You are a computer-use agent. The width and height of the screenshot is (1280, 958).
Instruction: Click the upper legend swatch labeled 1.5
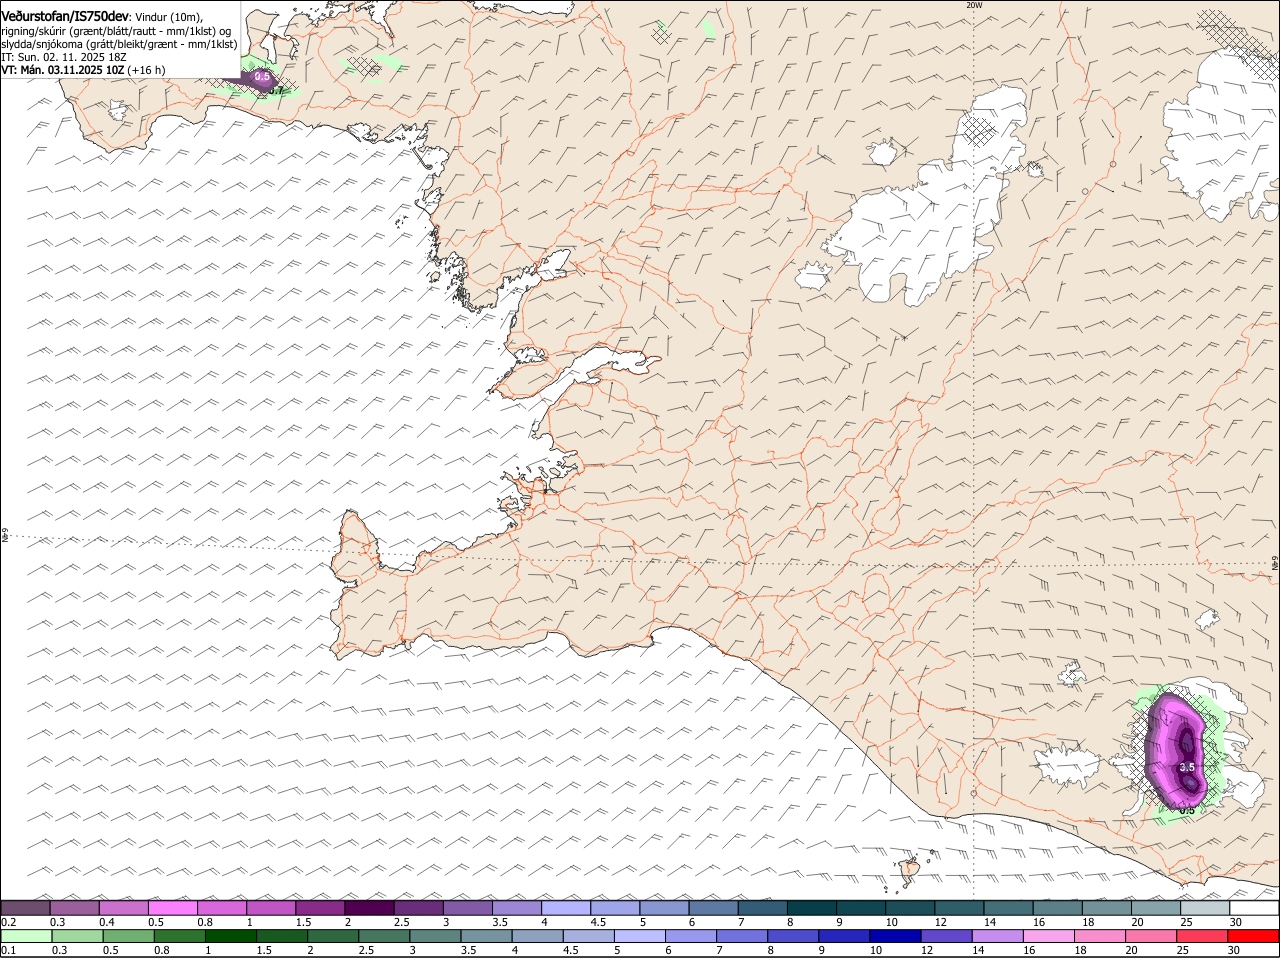(x=321, y=908)
